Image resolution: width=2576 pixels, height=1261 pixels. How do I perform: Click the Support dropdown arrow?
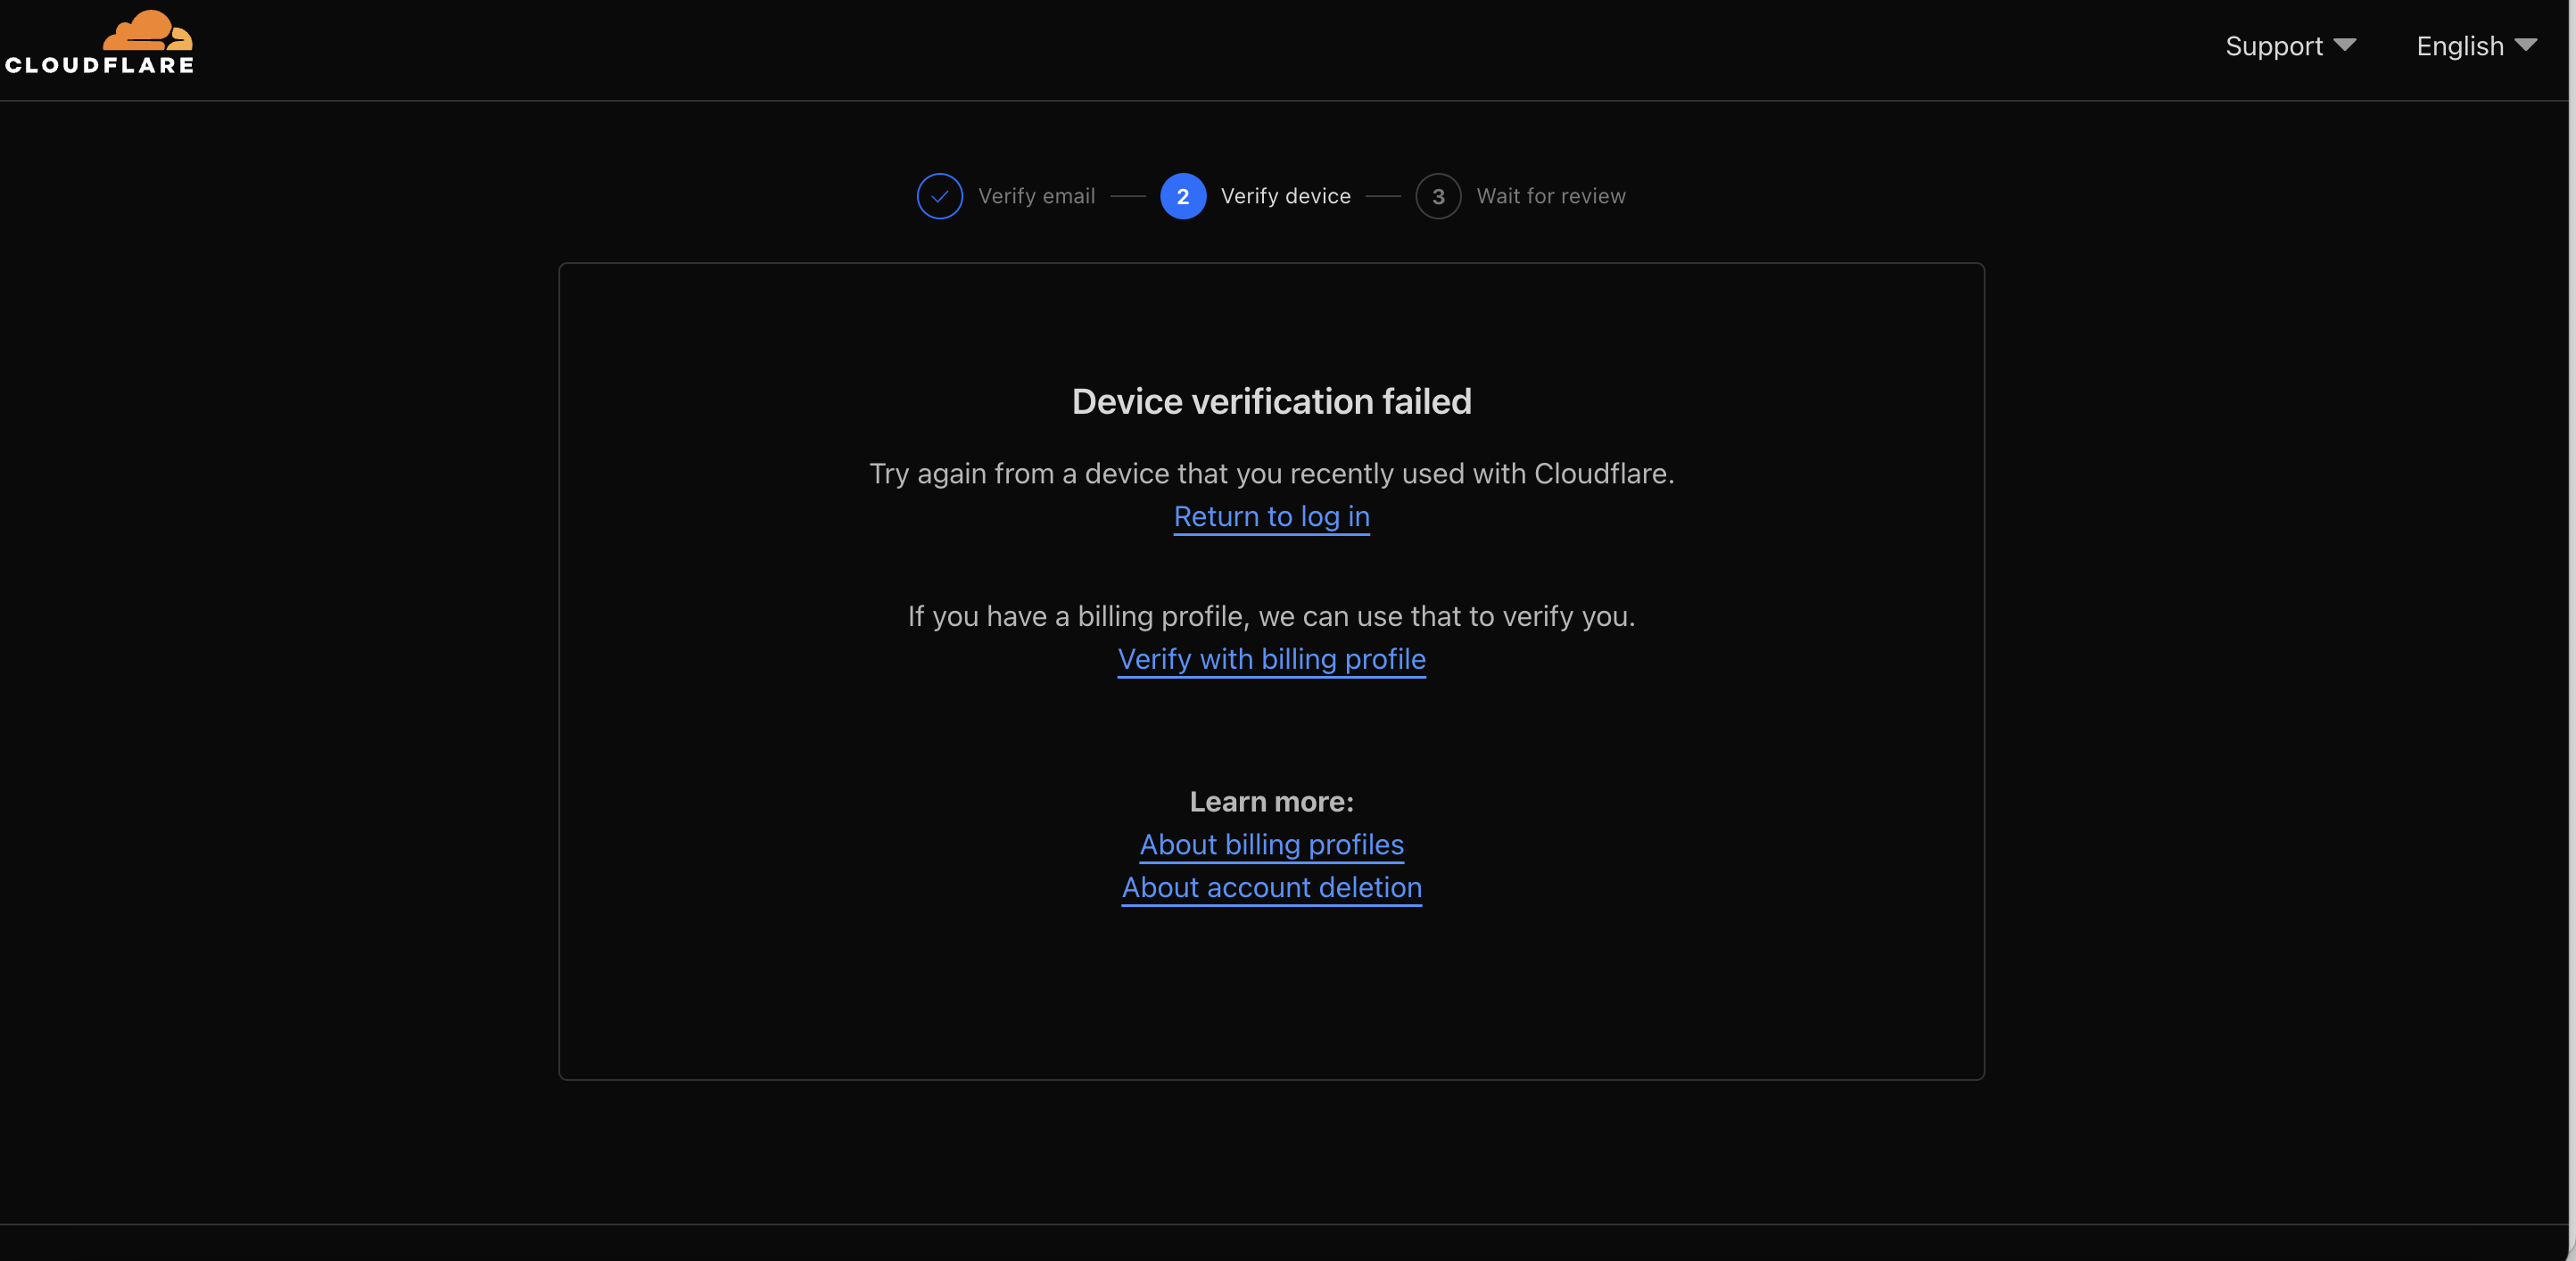tap(2344, 45)
